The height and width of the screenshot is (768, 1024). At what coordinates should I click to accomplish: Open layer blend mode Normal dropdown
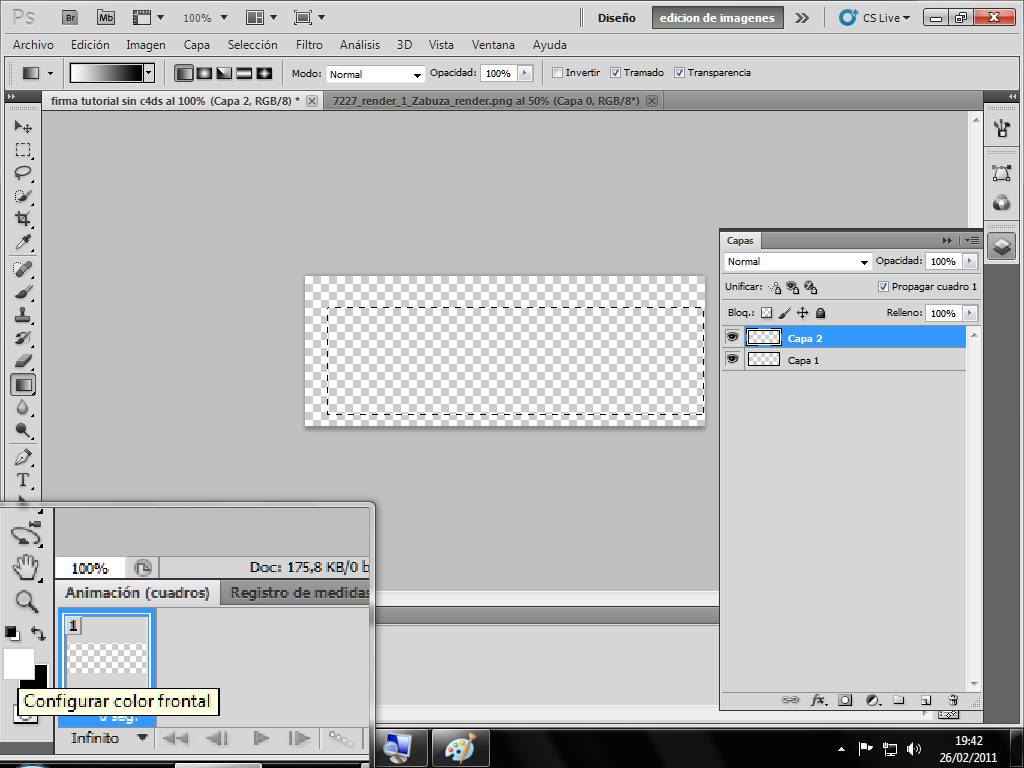pos(797,261)
